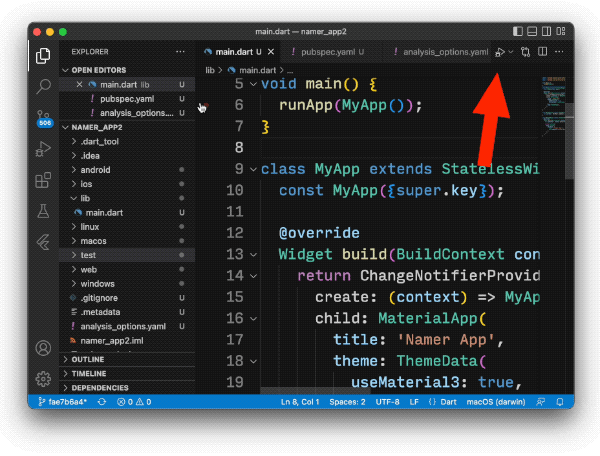Open the Source Control view
The image size is (600, 456).
click(43, 117)
